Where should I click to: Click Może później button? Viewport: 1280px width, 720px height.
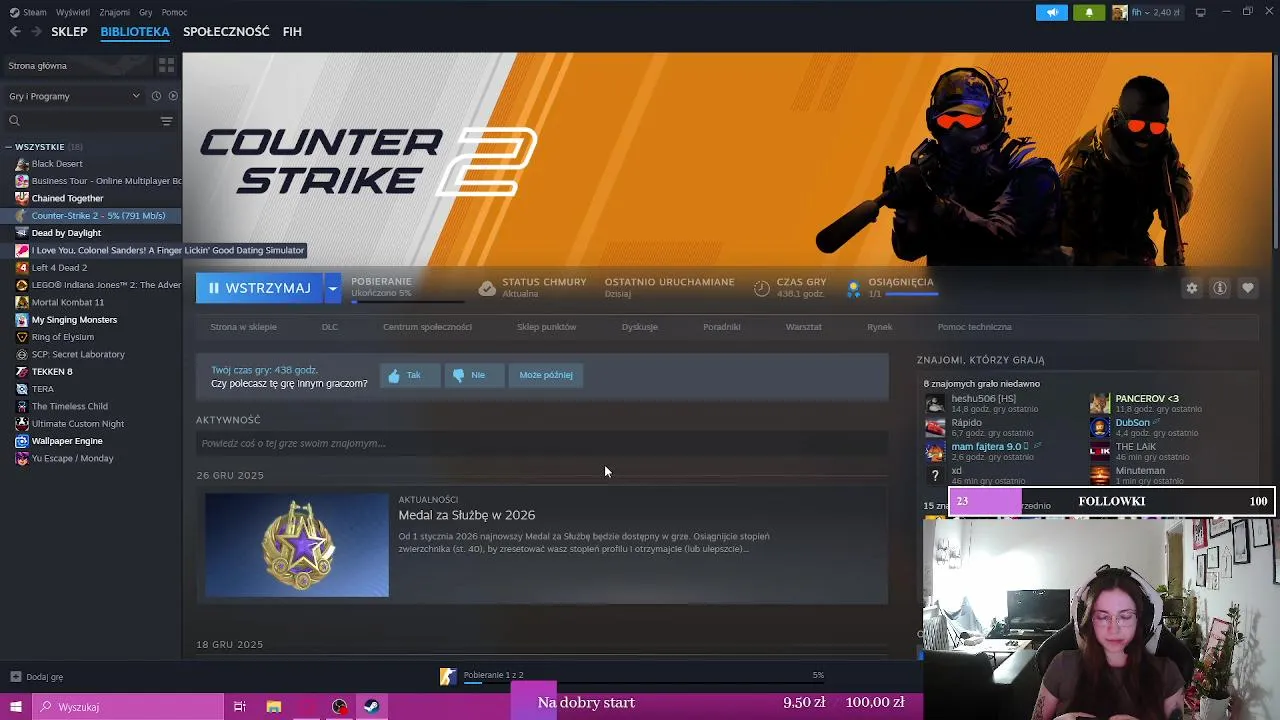click(x=546, y=375)
